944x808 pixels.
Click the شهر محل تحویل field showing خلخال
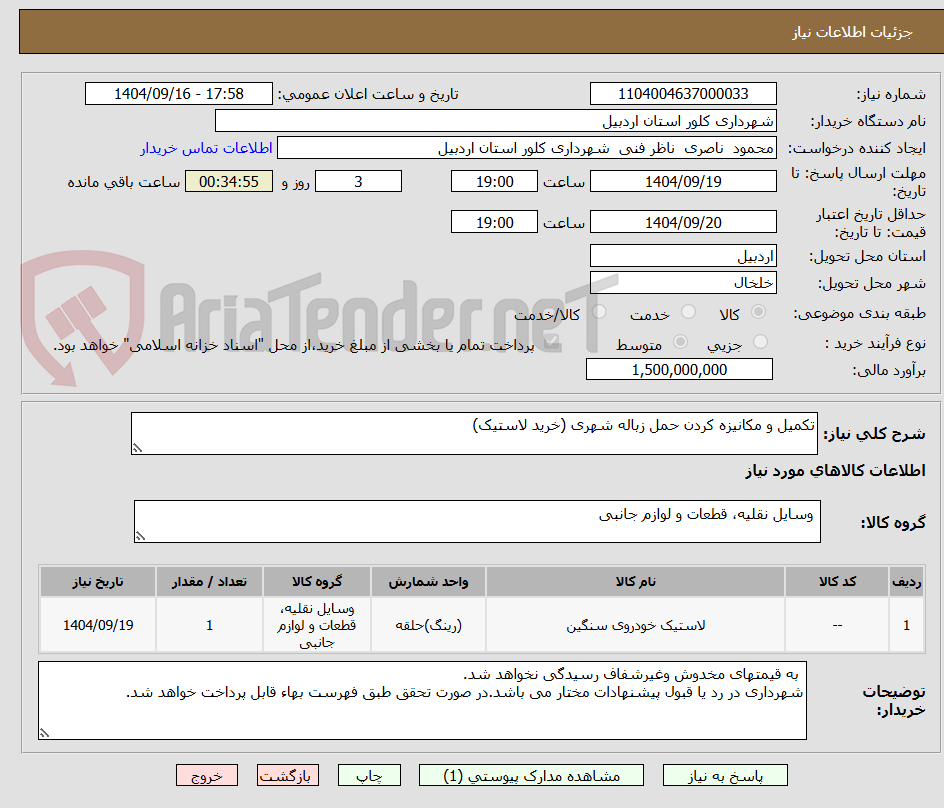[x=683, y=282]
